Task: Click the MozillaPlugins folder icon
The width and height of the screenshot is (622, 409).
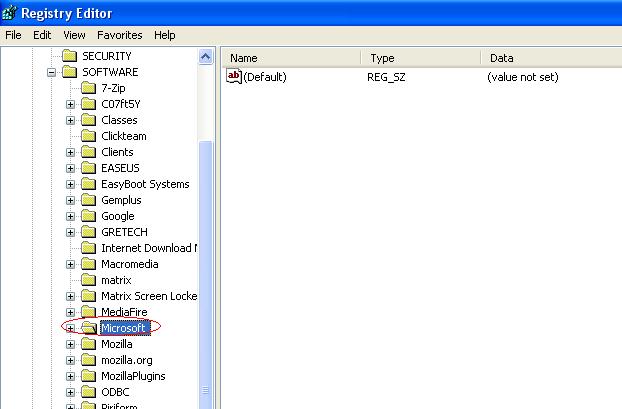Action: (x=88, y=376)
